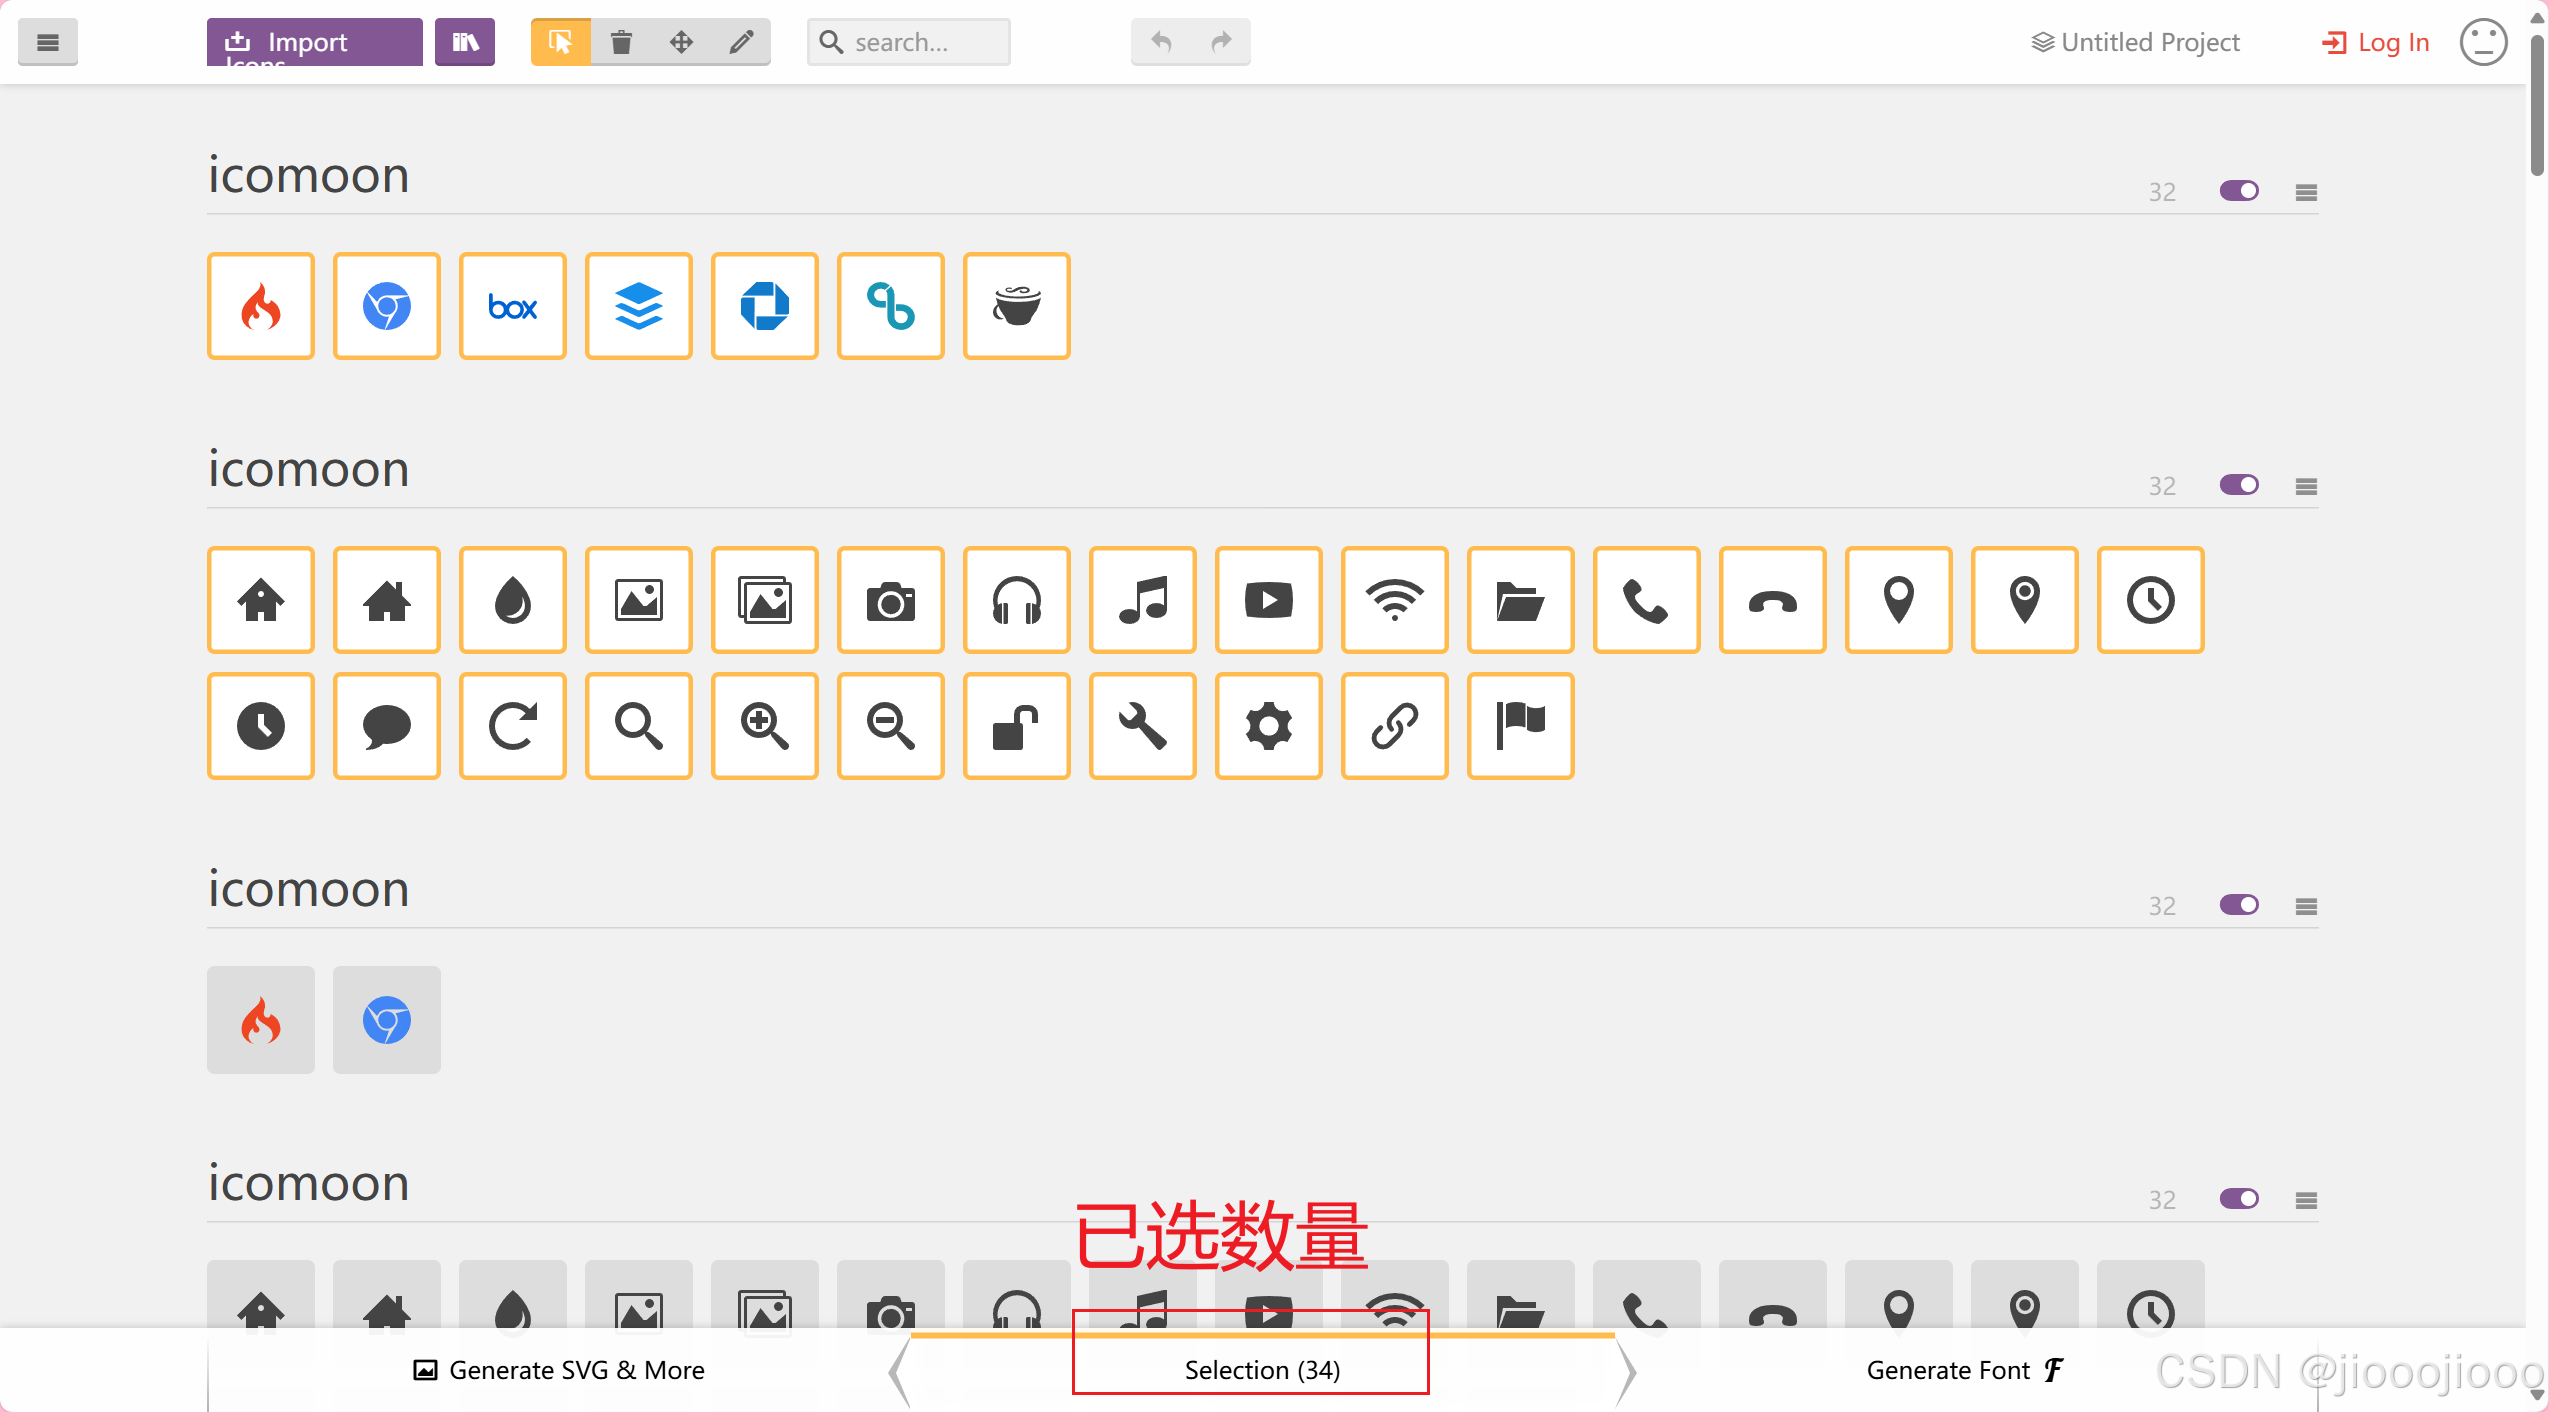This screenshot has height=1412, width=2549.
Task: Deselect the coffee cup icon
Action: (1017, 306)
